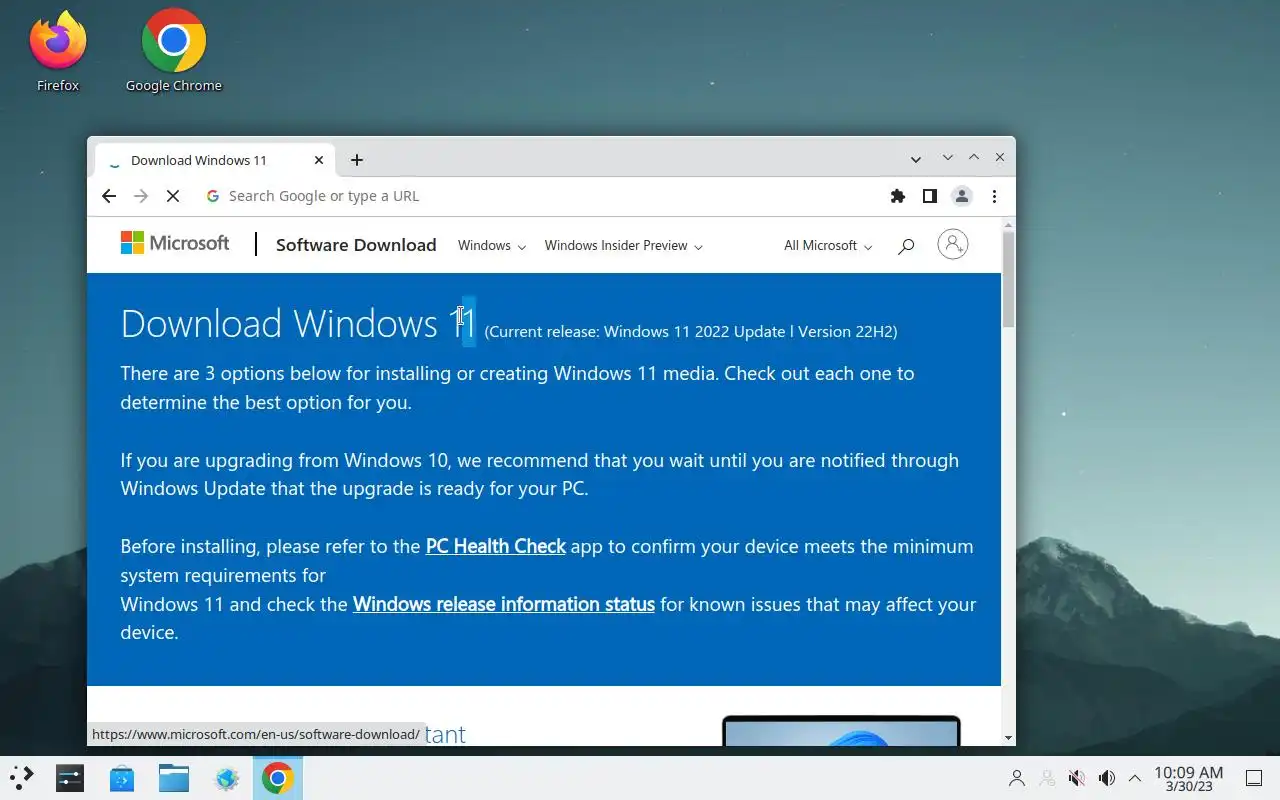Launch the Discover software store from the taskbar
The width and height of the screenshot is (1280, 800).
tap(122, 778)
